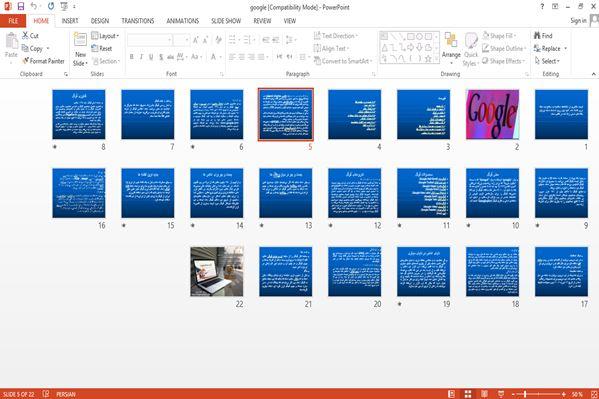Click Increase Font Size icon

click(x=196, y=40)
